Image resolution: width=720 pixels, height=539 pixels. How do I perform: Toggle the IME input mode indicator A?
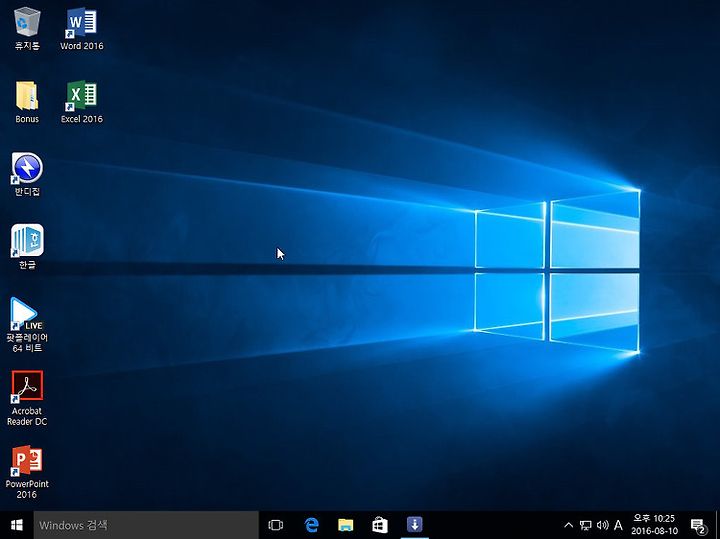coord(619,525)
